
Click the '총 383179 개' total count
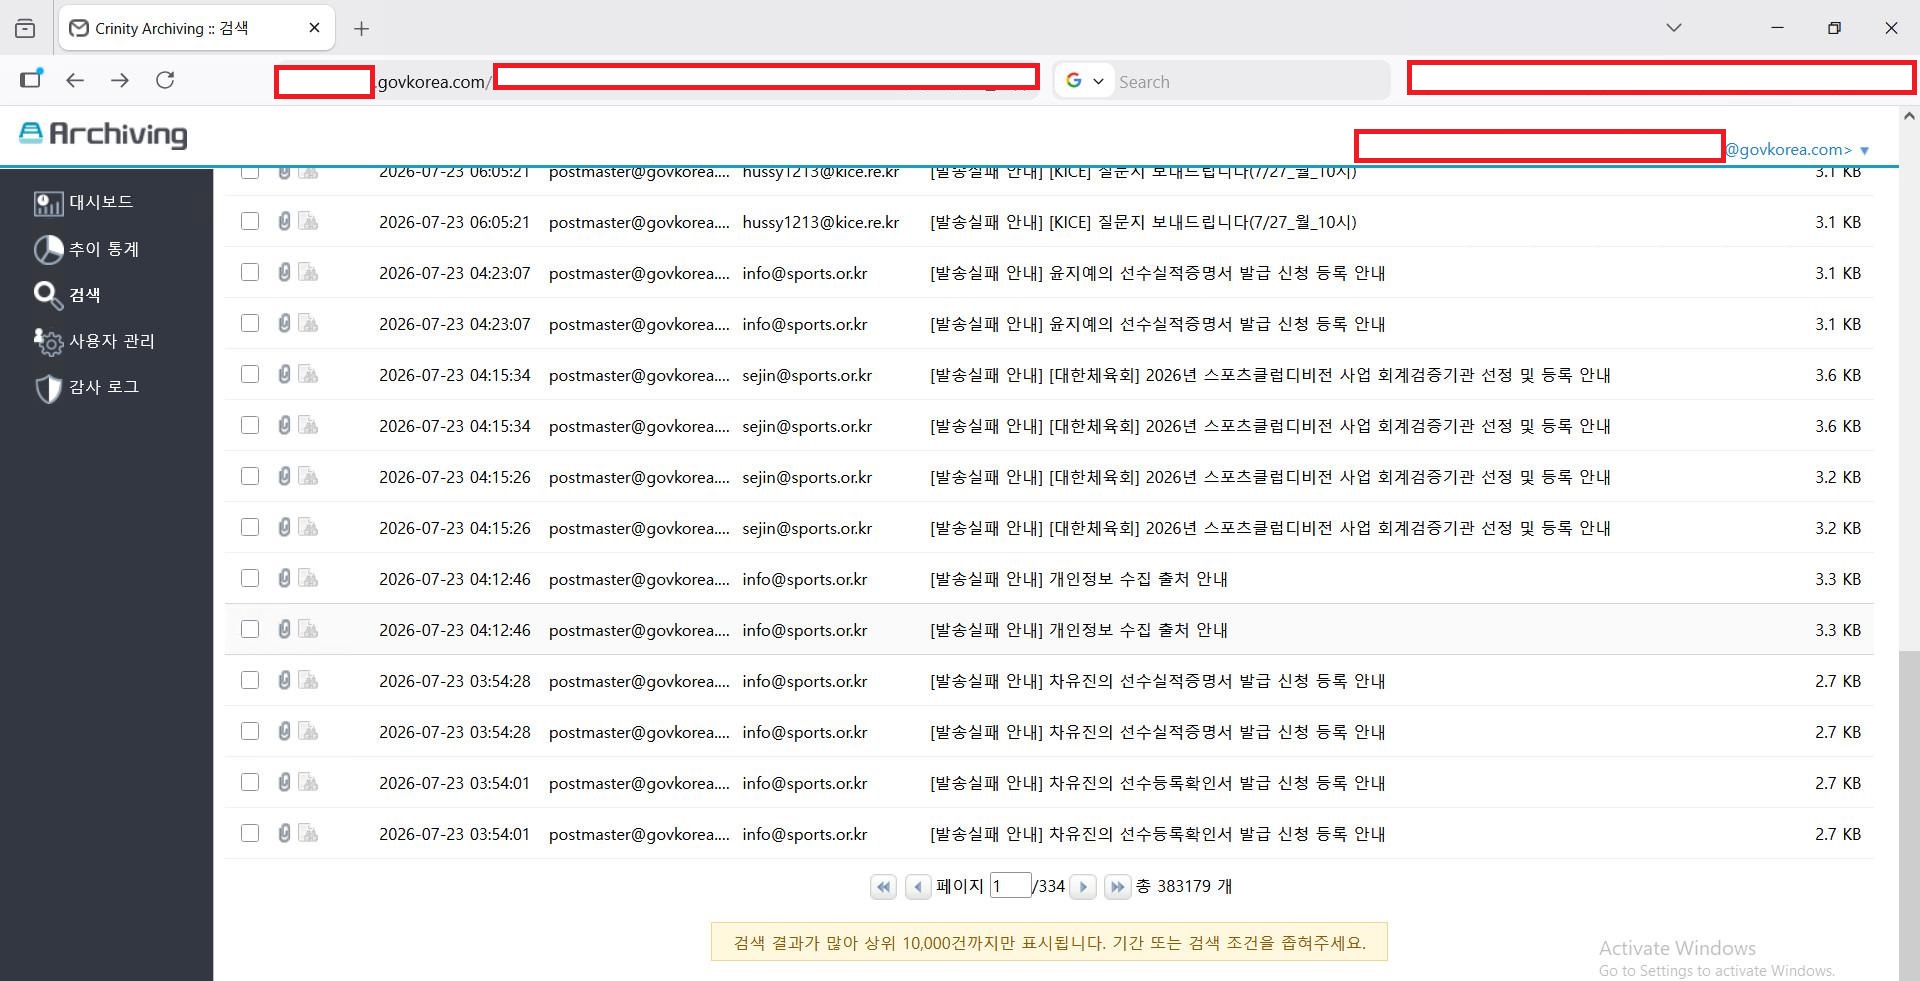(1184, 887)
